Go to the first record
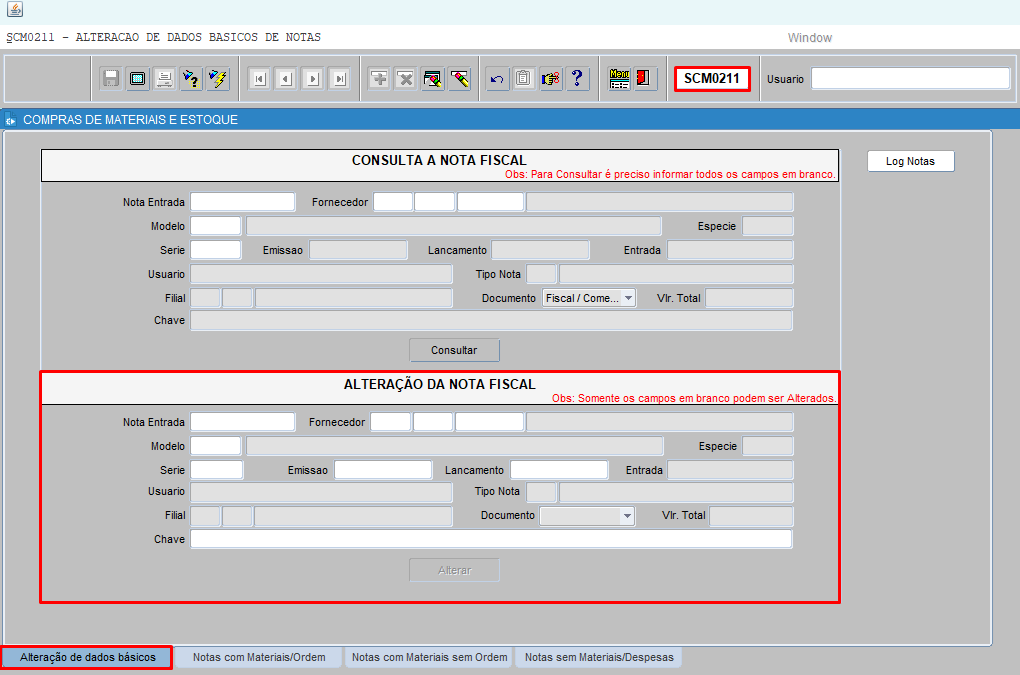This screenshot has height=675, width=1020. (259, 79)
